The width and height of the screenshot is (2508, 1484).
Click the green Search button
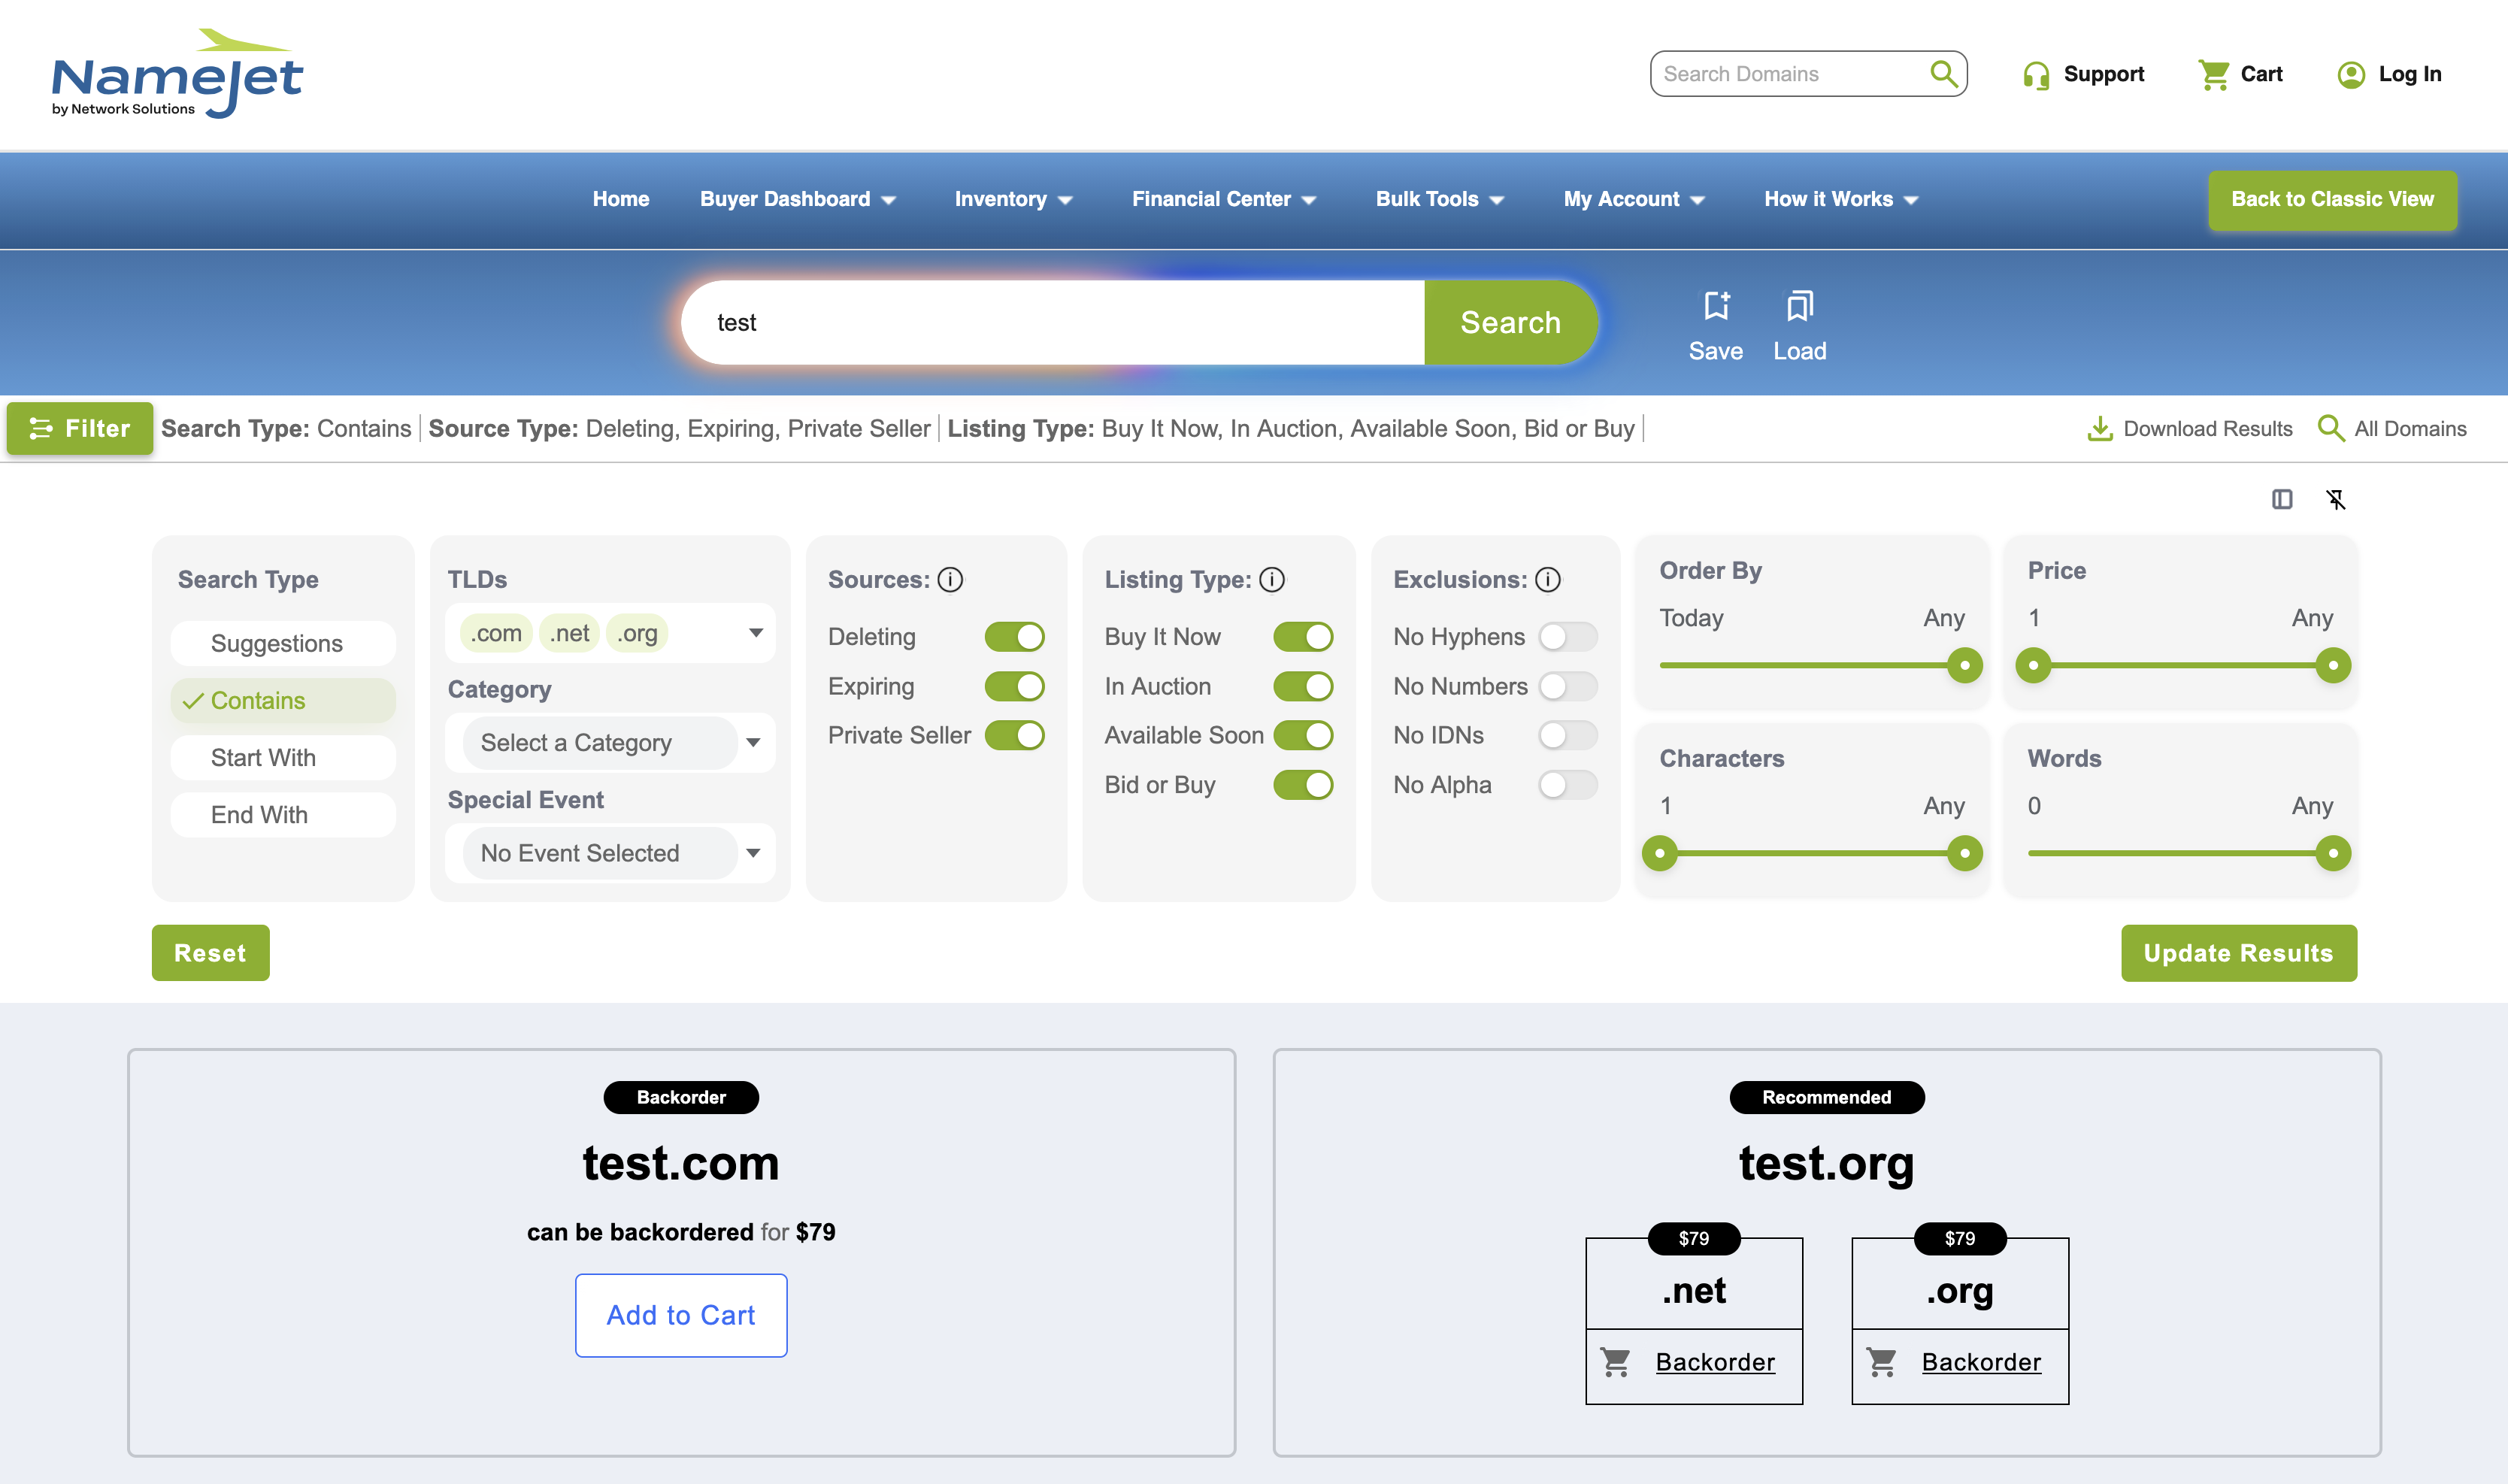[x=1510, y=322]
